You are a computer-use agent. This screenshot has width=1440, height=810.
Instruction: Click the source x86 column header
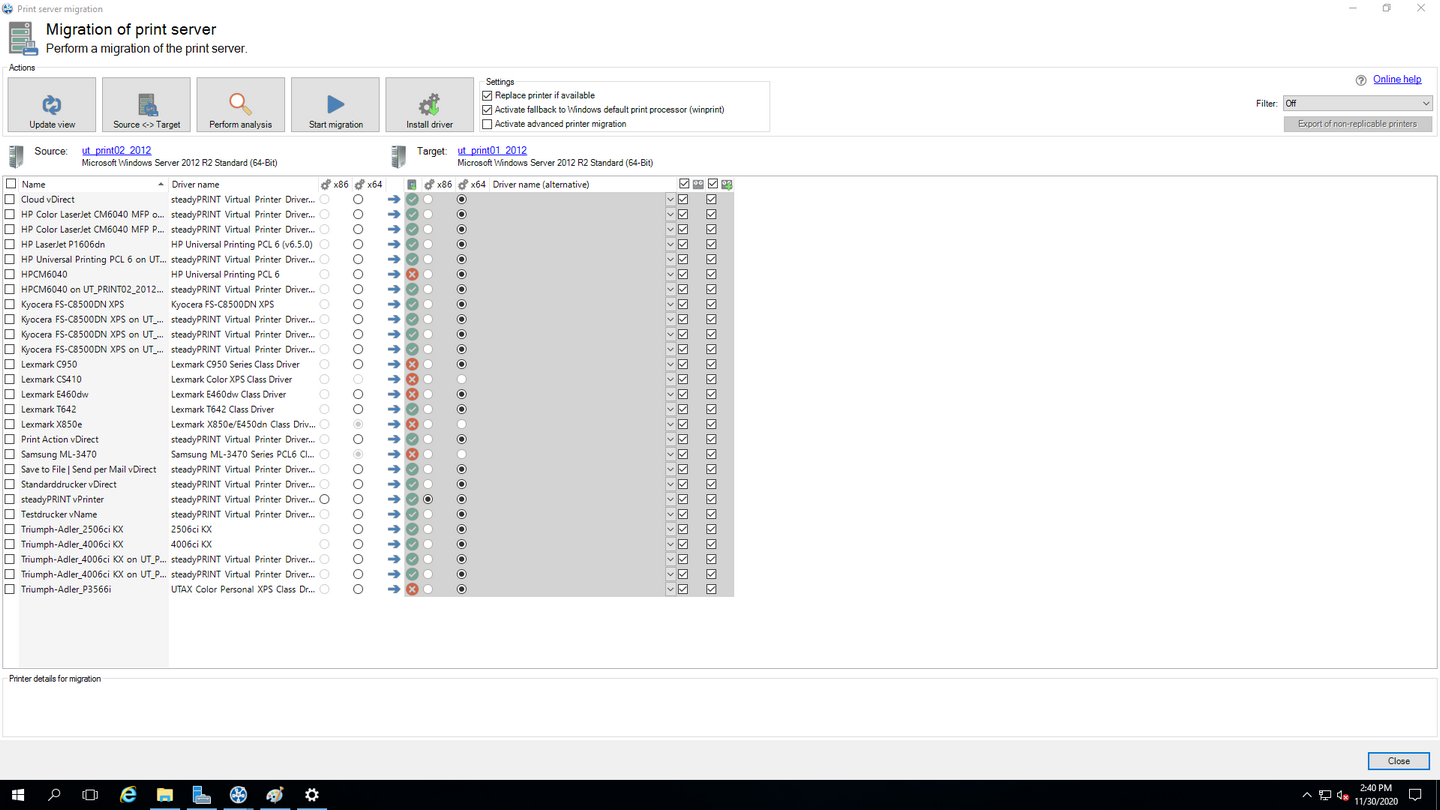[x=335, y=184]
